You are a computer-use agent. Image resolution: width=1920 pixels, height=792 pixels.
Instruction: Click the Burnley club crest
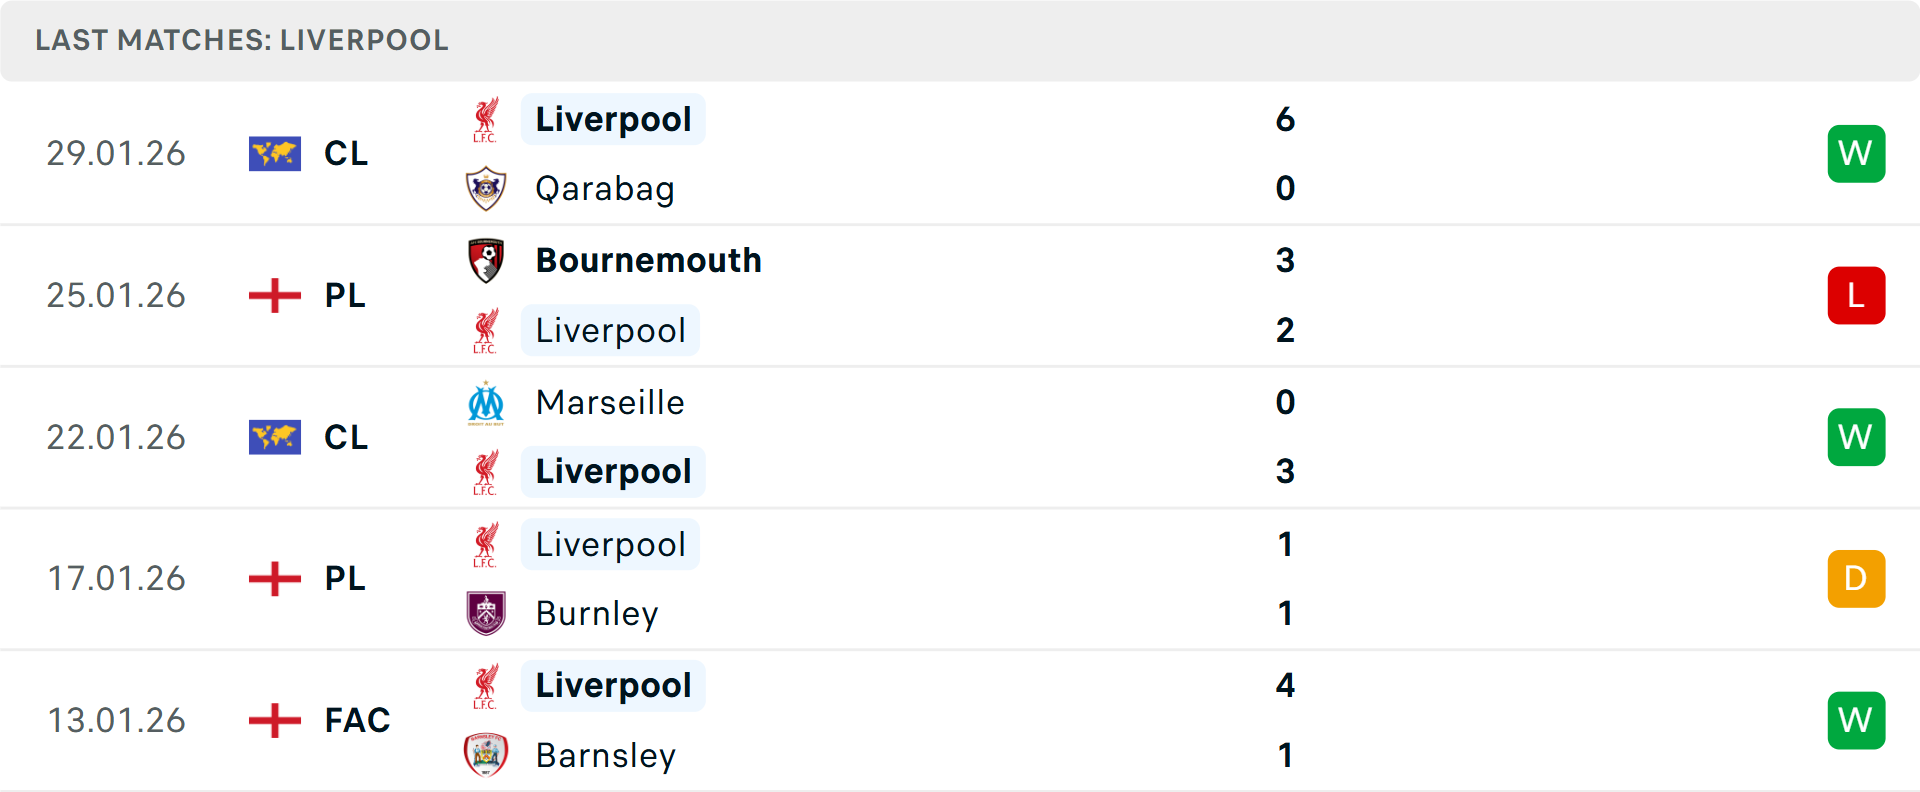click(487, 613)
